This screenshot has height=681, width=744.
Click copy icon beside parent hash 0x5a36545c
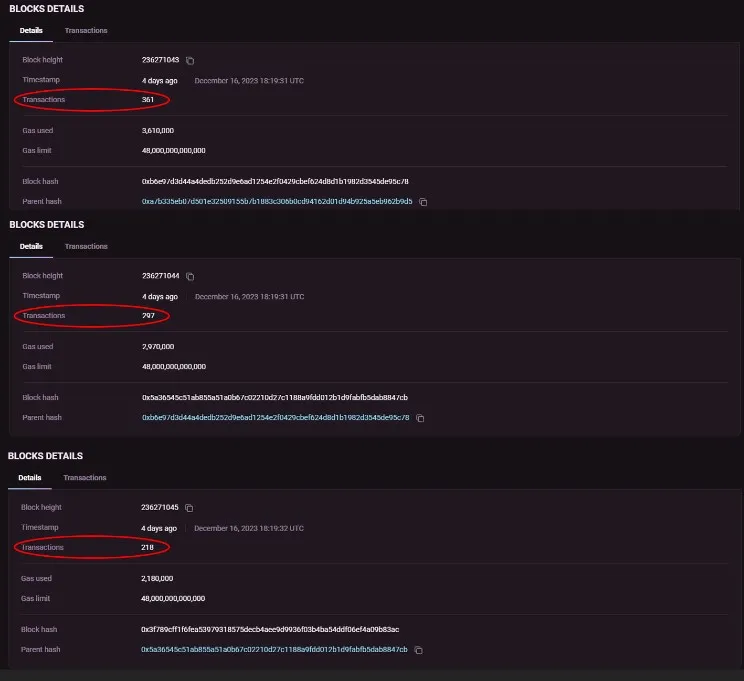click(418, 650)
